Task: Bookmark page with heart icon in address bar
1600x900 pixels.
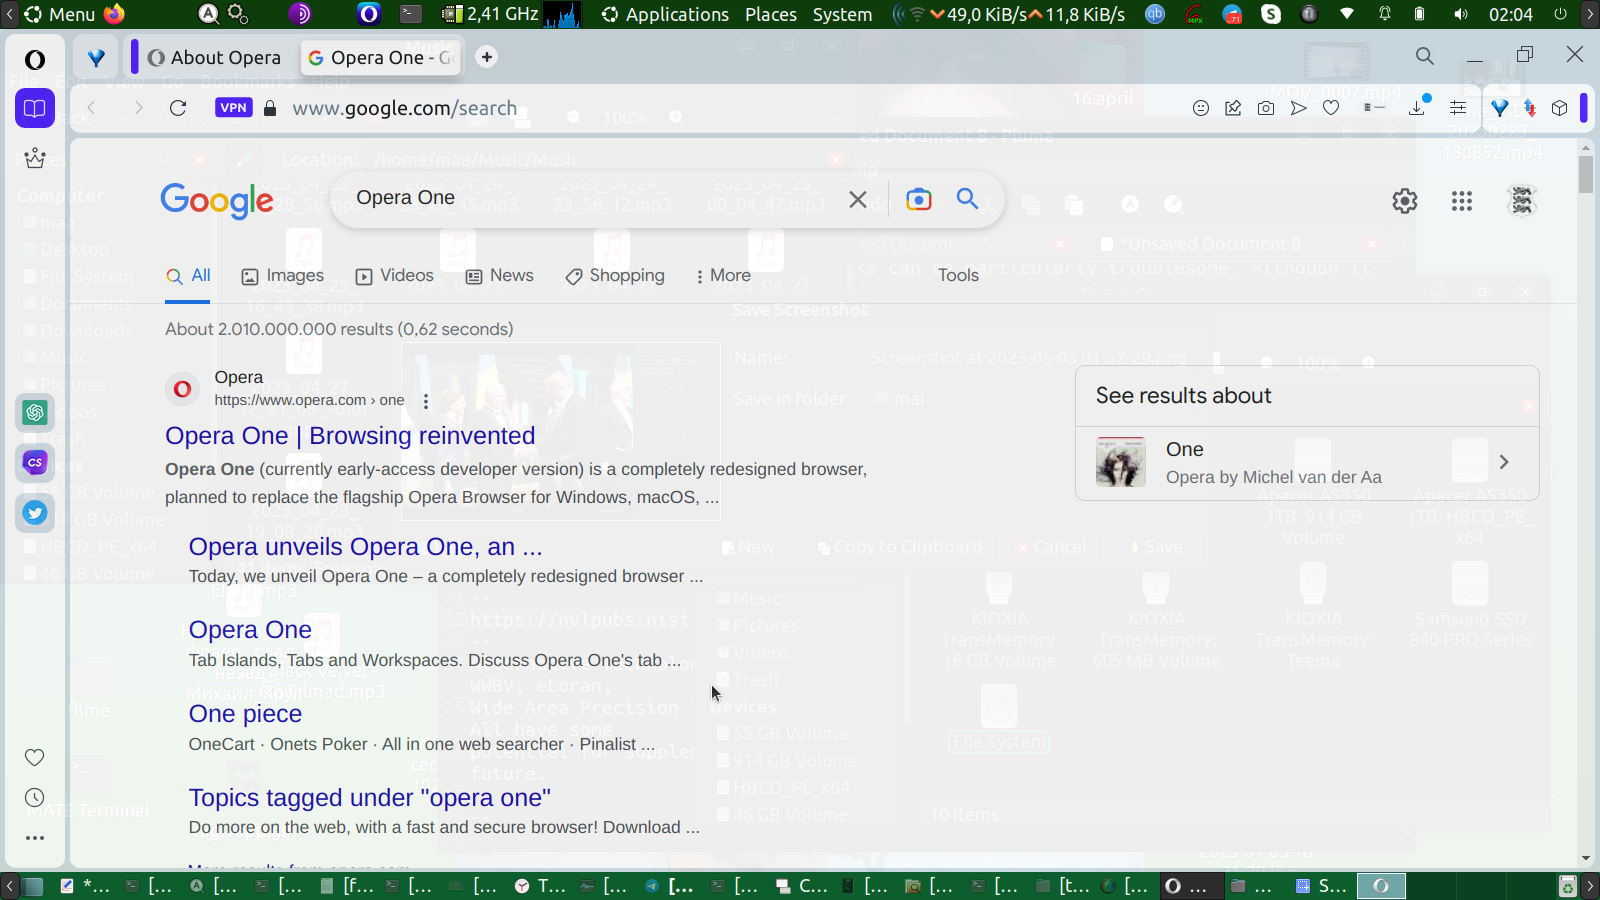Action: coord(1331,108)
